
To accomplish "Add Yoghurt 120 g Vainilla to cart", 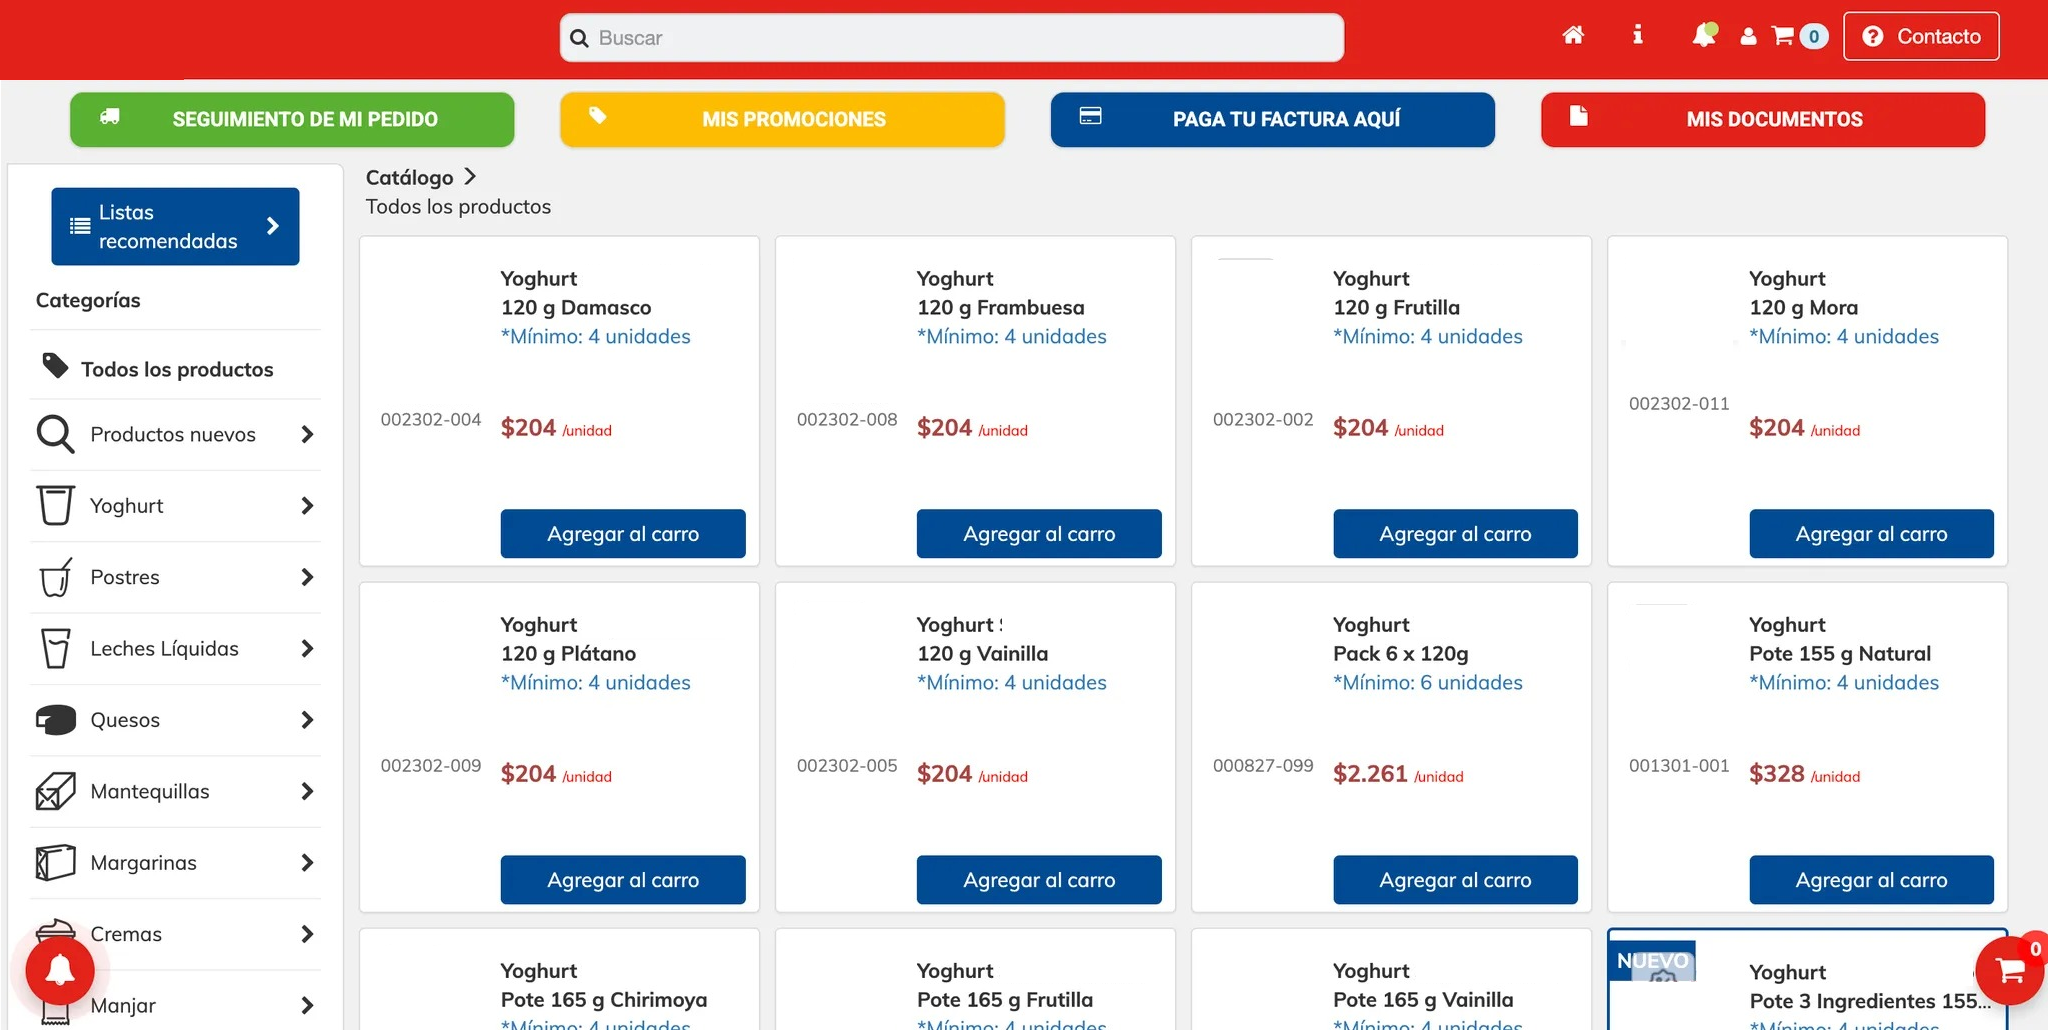I will pyautogui.click(x=1039, y=880).
